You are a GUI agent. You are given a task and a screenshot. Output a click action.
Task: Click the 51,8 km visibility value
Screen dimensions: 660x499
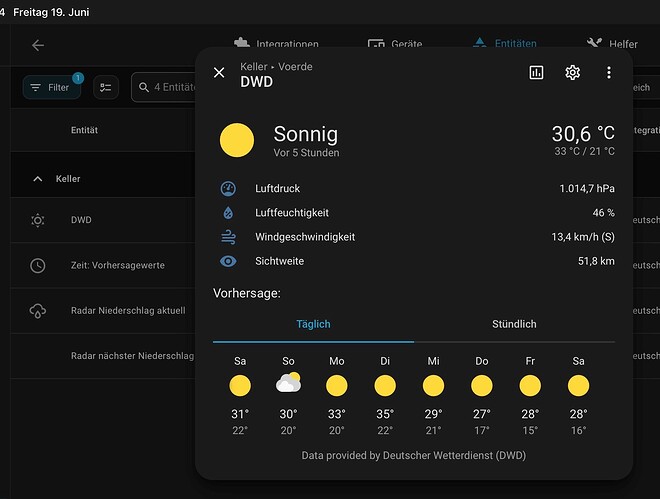pos(596,261)
